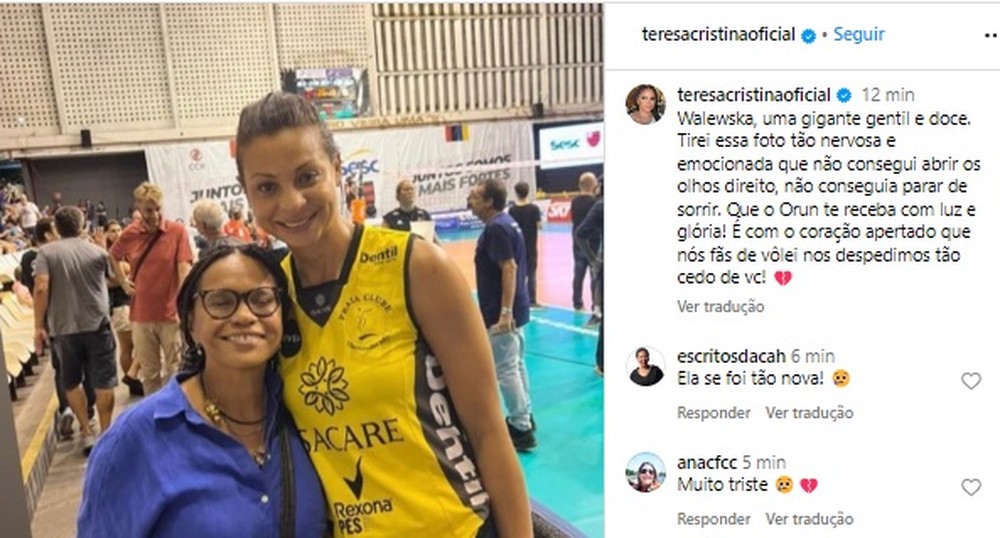Viewport: 1000px width, 538px height.
Task: Open teresacristinaoficial header username link
Action: coord(718,34)
